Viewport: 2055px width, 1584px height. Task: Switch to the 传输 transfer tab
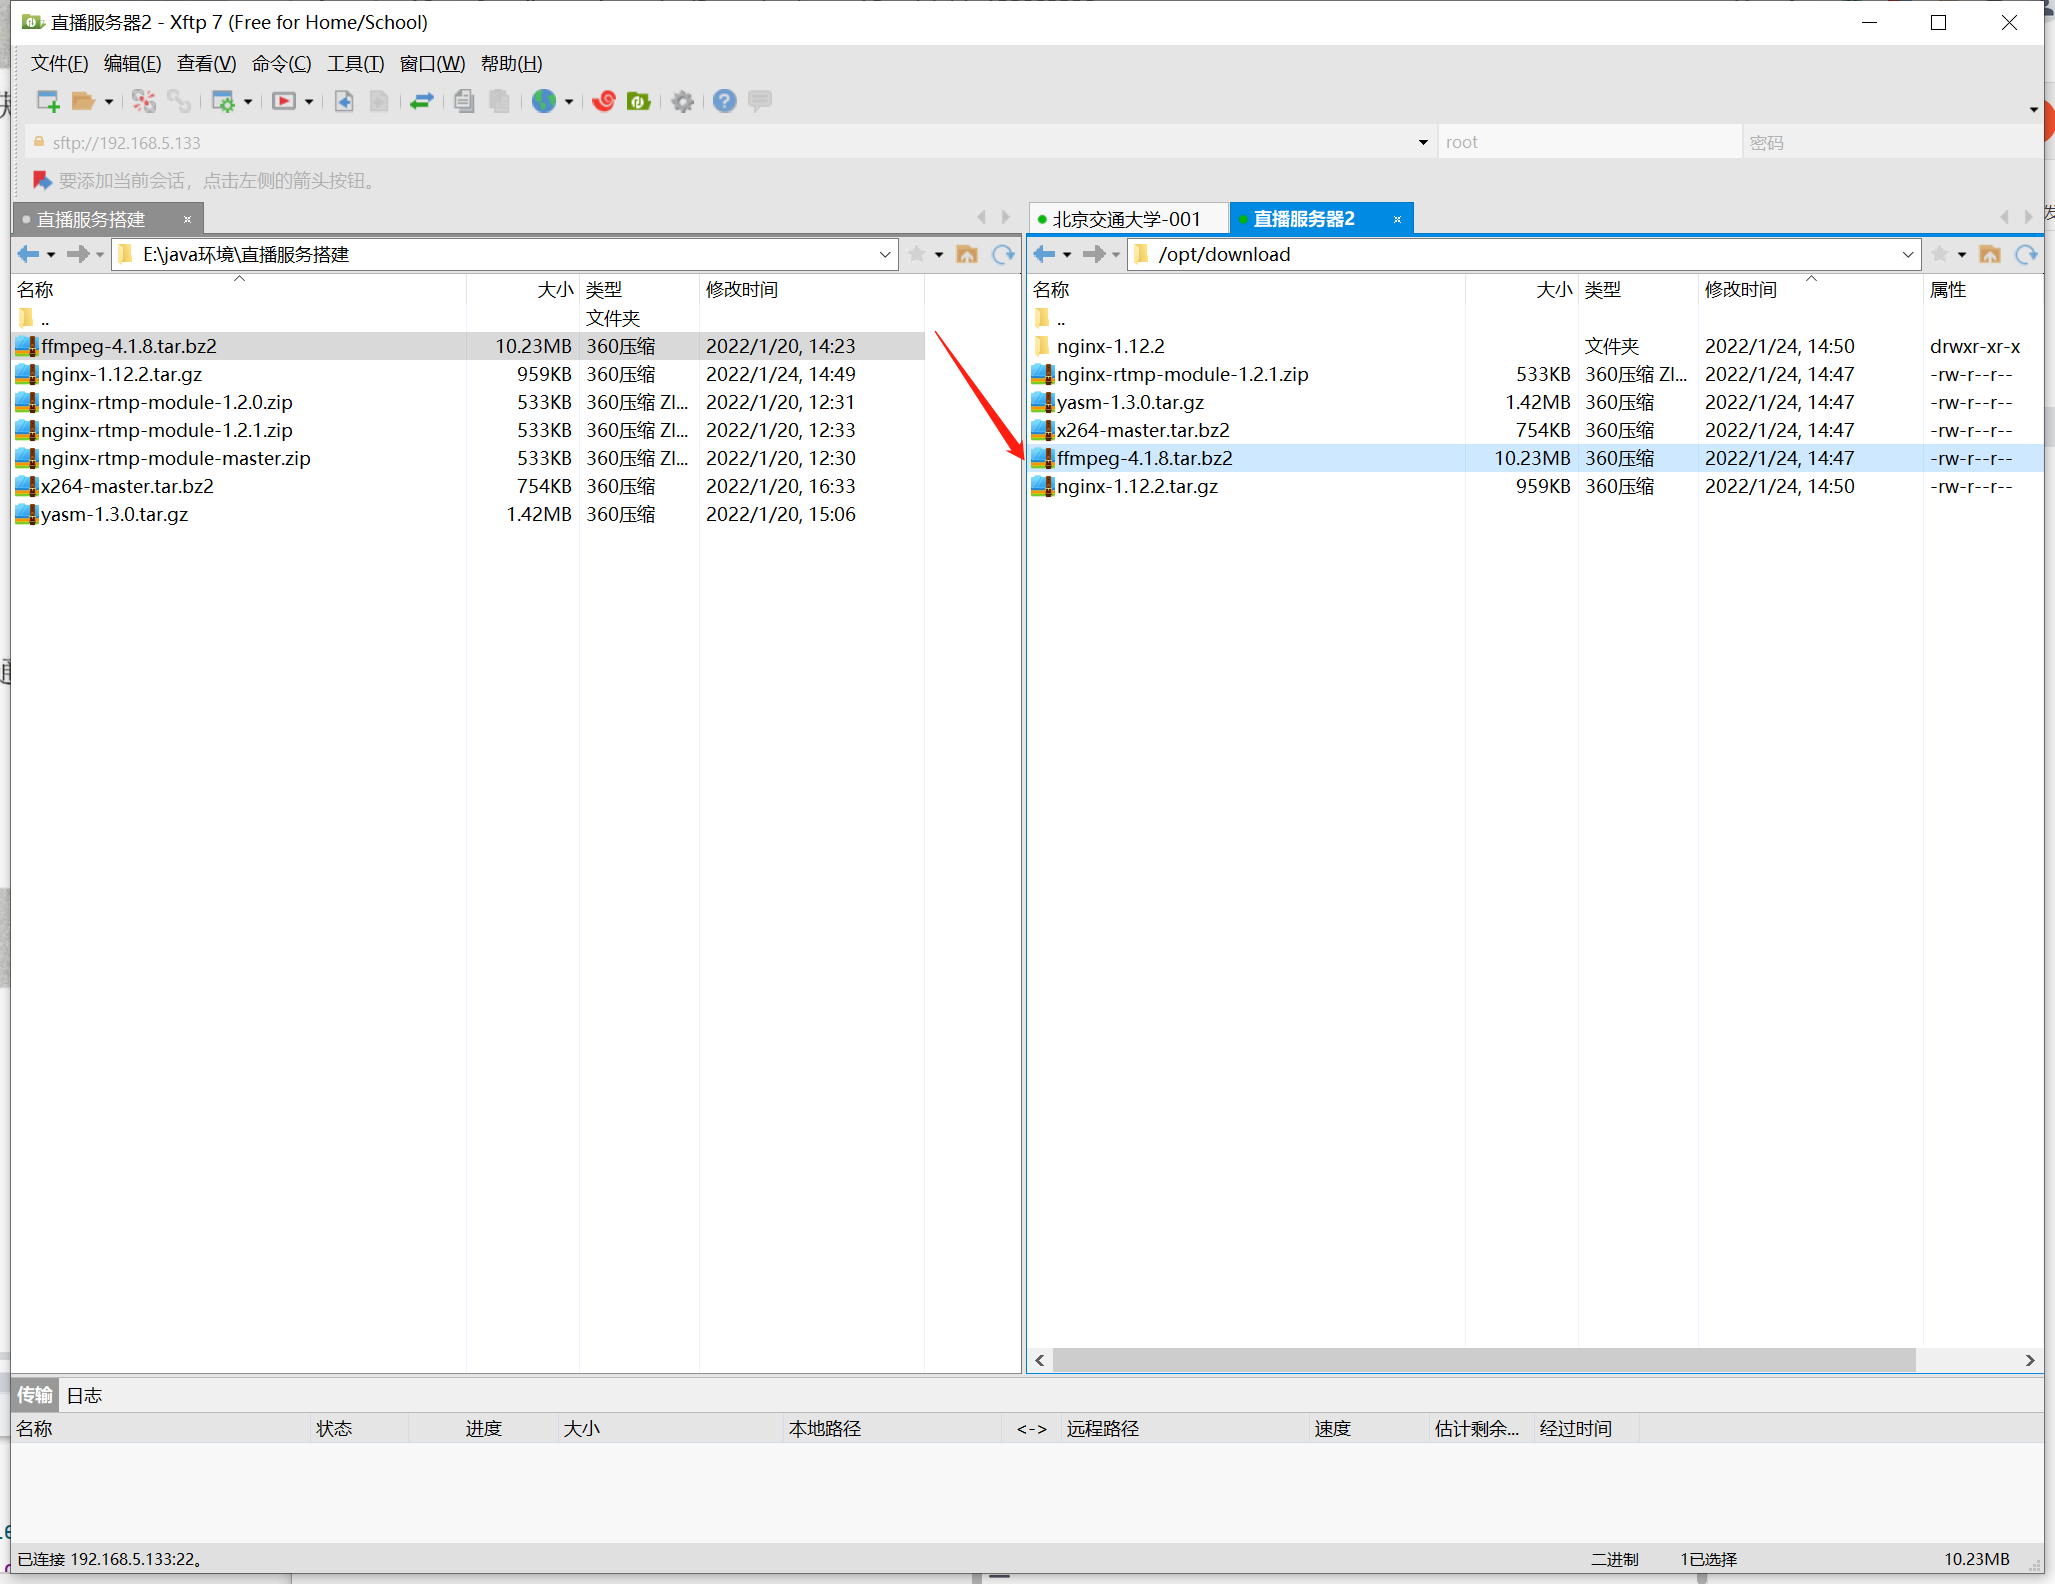coord(35,1395)
